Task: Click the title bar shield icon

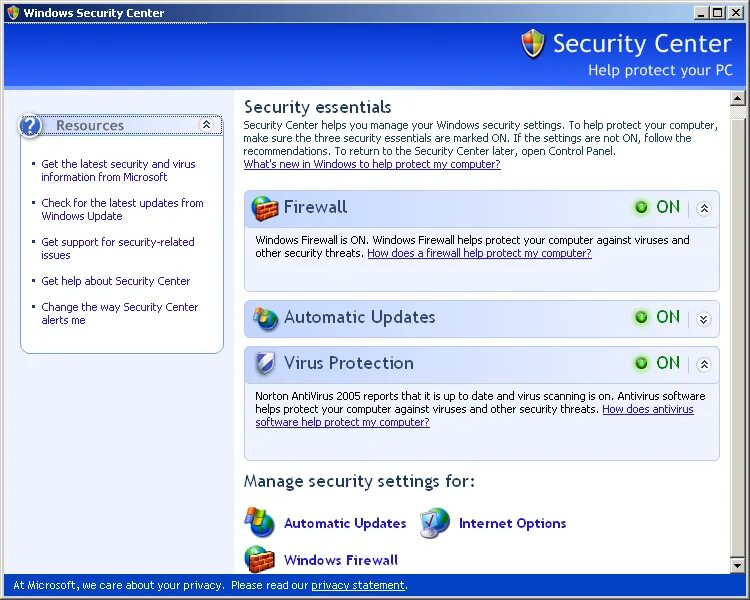Action: coord(13,12)
